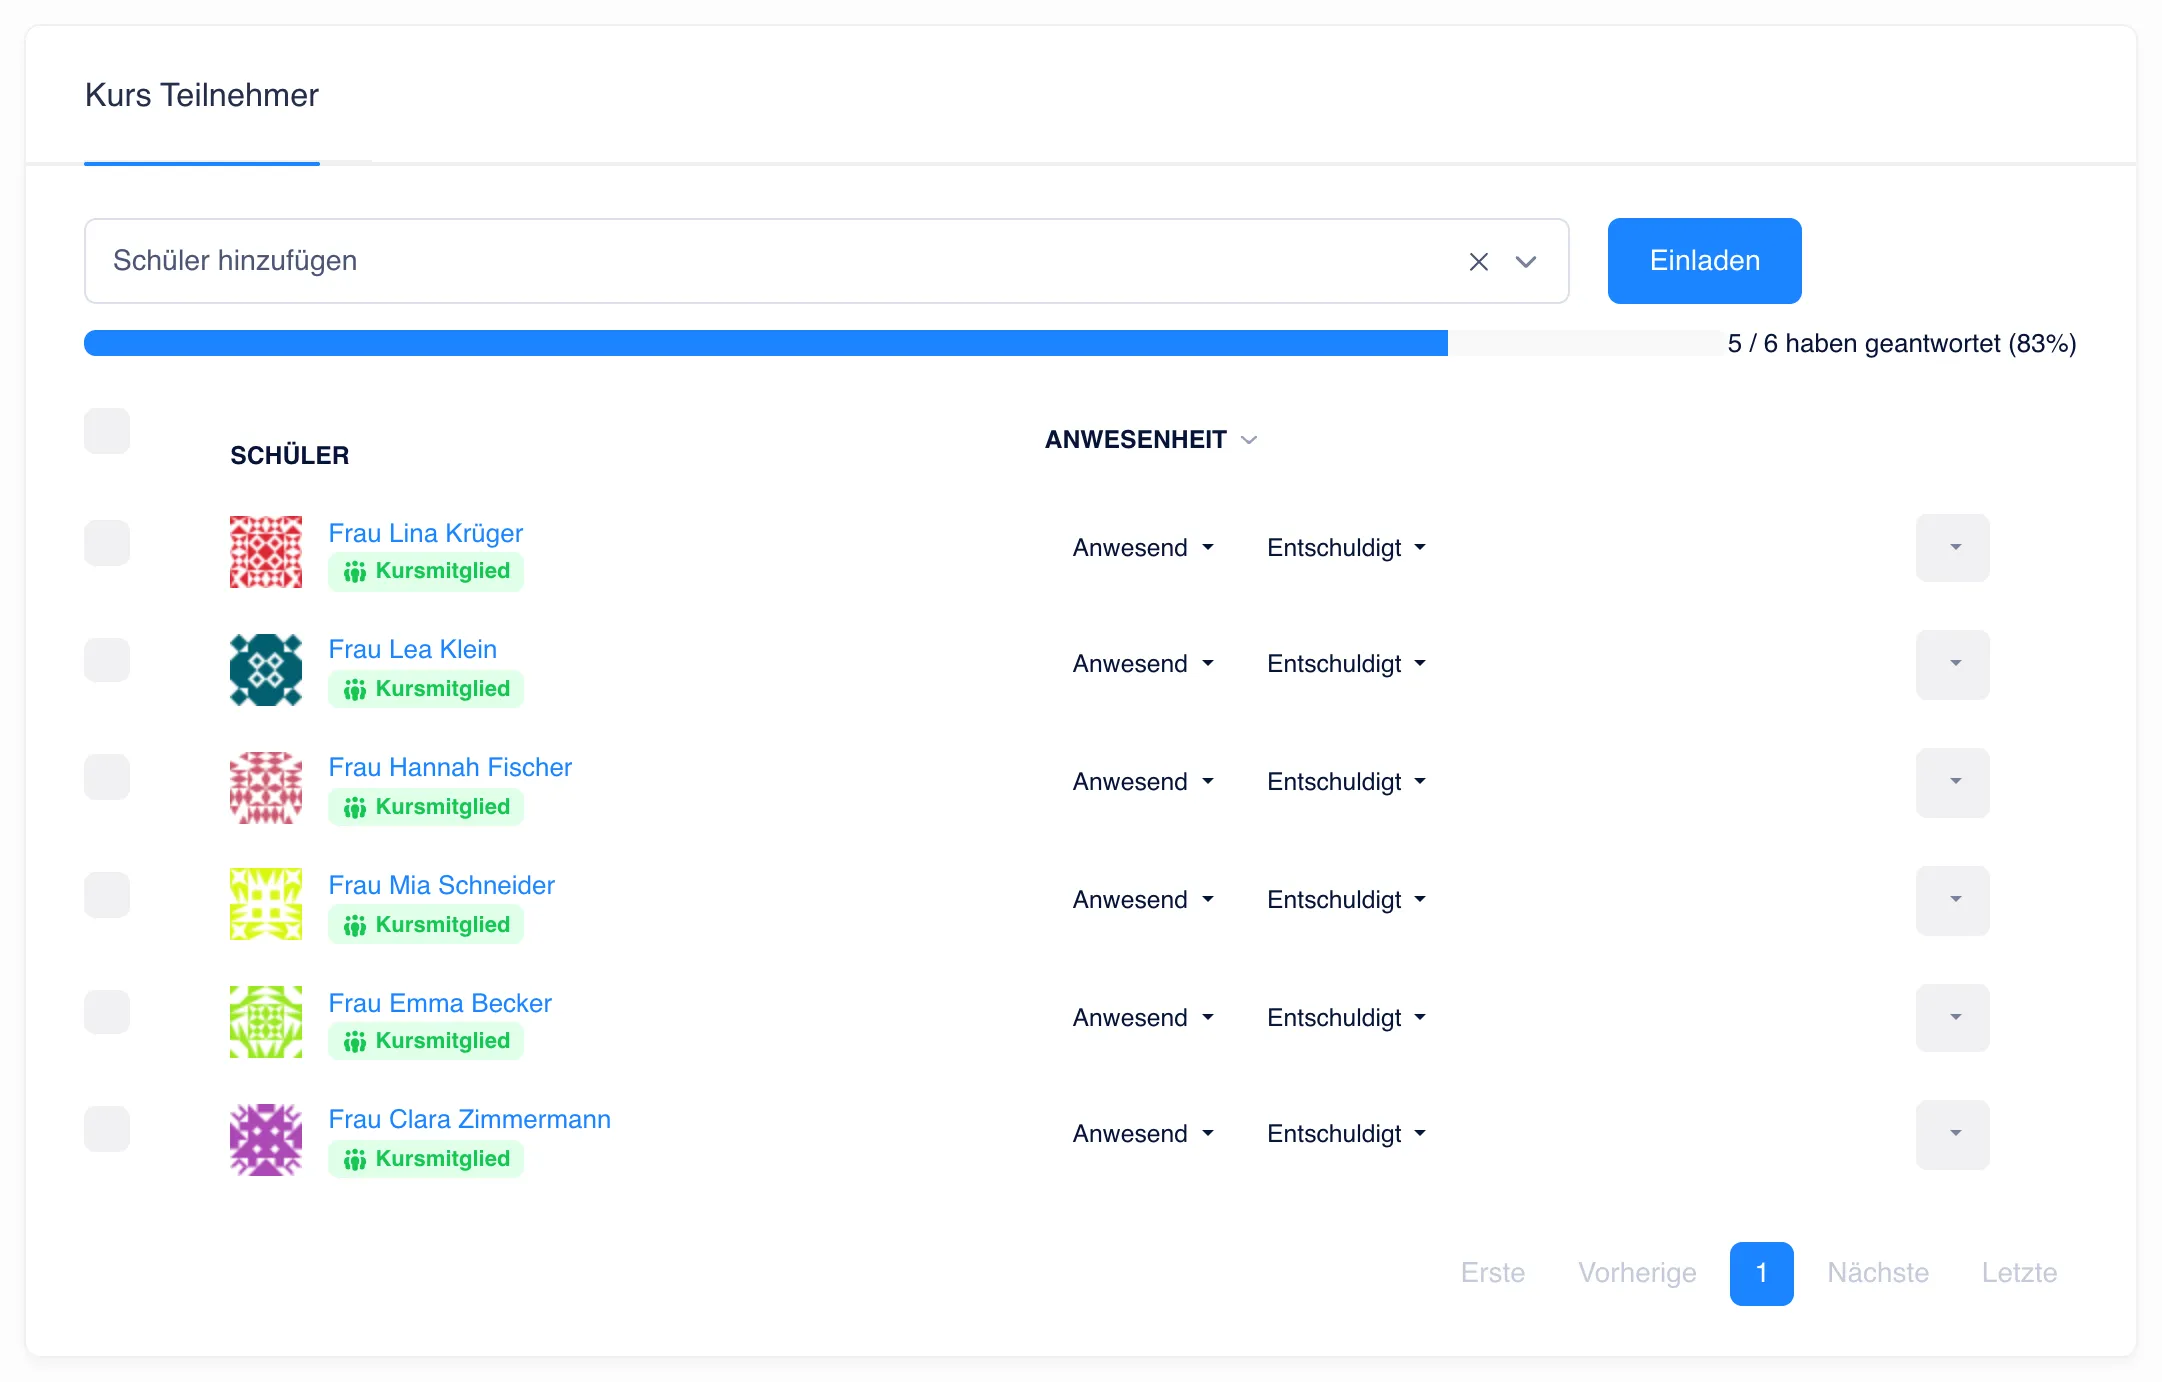Open row actions menu for Hannah Fischer

pyautogui.click(x=1953, y=782)
